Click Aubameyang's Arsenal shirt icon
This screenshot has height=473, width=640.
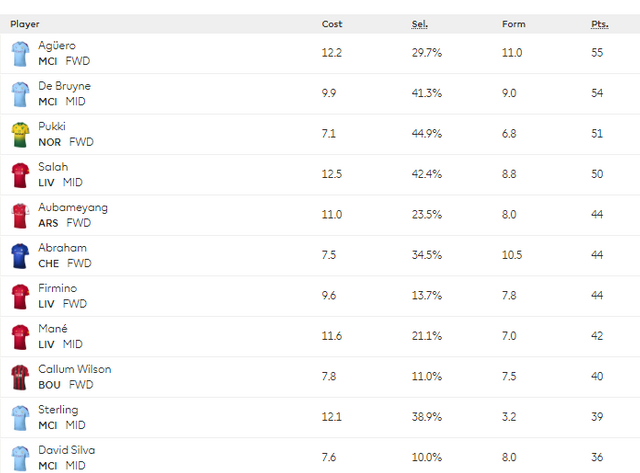pyautogui.click(x=20, y=215)
